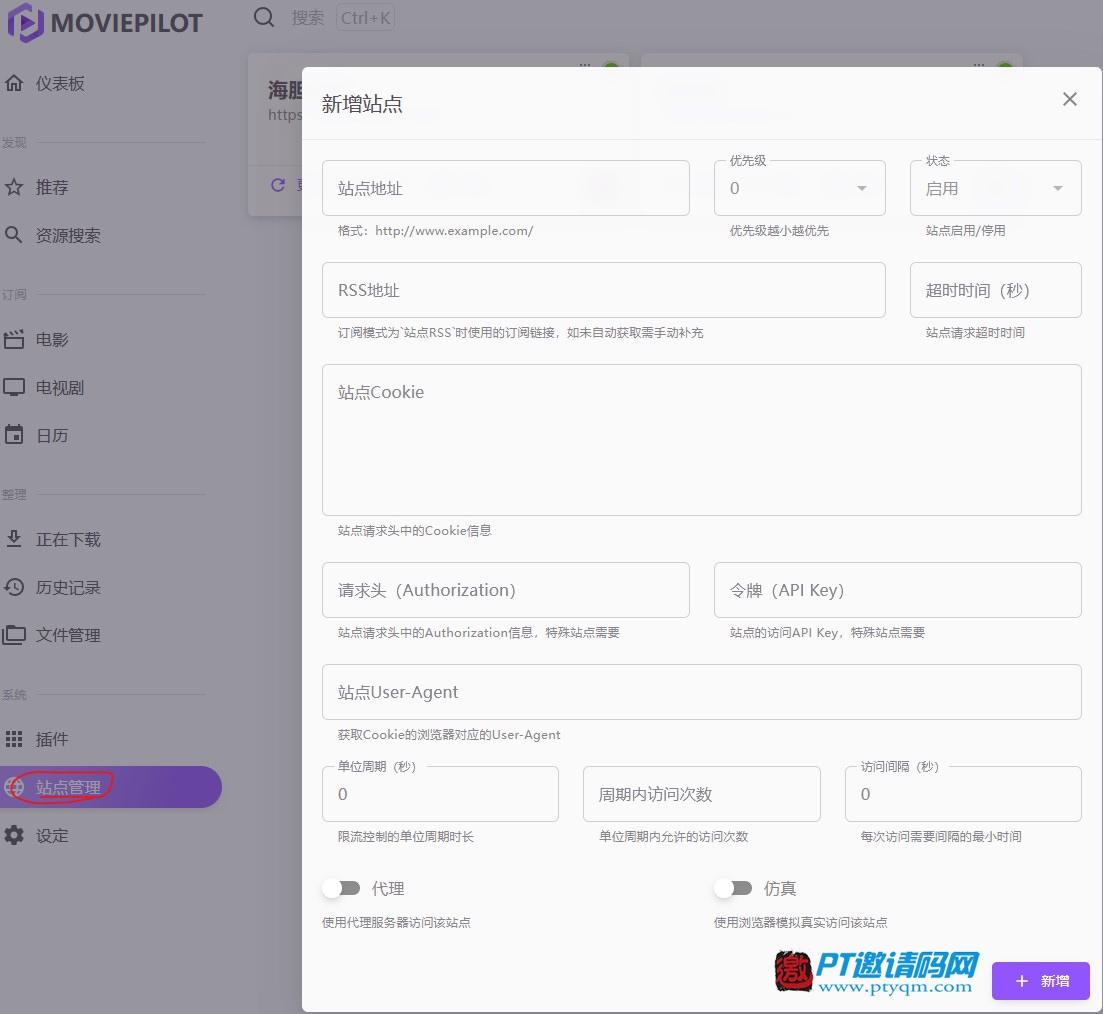Go to 历史记录 in the sidebar
Viewport: 1103px width, 1014px height.
tap(68, 587)
